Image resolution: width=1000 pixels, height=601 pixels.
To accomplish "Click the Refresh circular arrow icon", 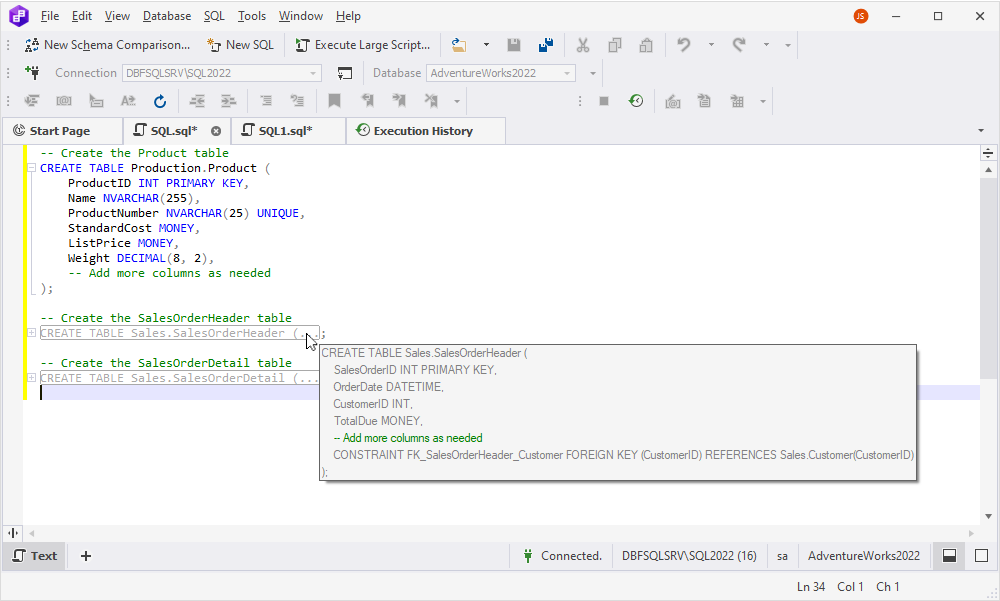I will (159, 101).
